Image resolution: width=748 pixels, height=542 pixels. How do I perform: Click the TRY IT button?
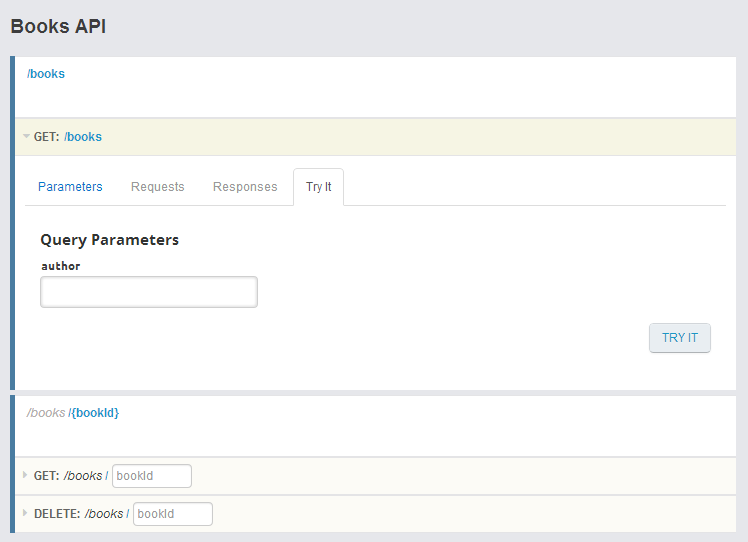pyautogui.click(x=680, y=338)
